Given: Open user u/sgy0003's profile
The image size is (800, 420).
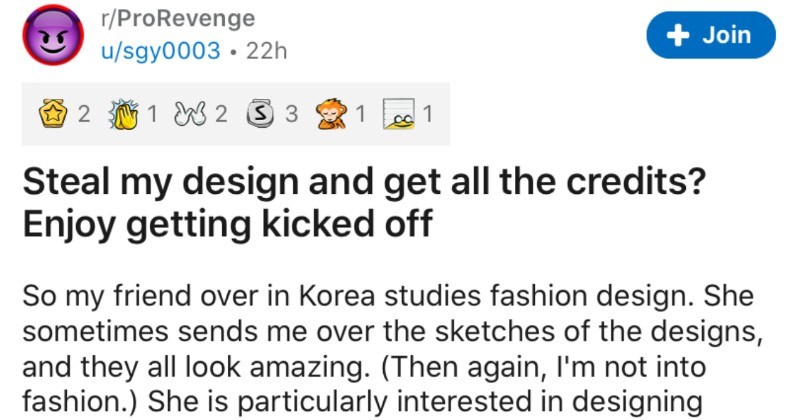Looking at the screenshot, I should pos(161,51).
